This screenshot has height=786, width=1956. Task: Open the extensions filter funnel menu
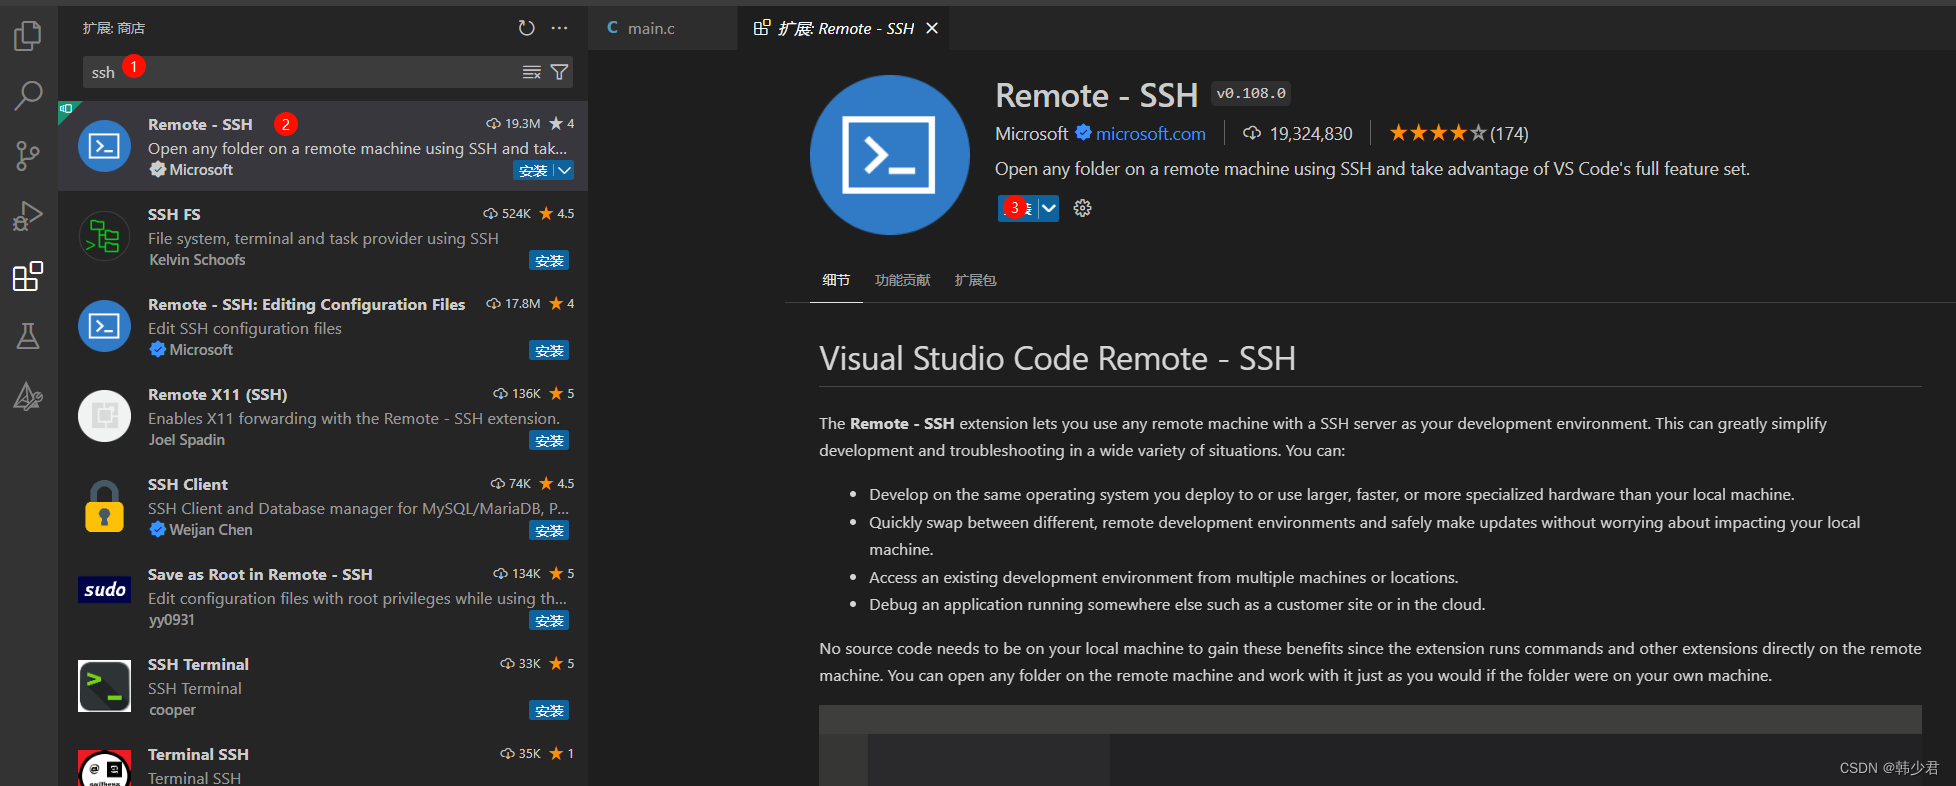560,72
